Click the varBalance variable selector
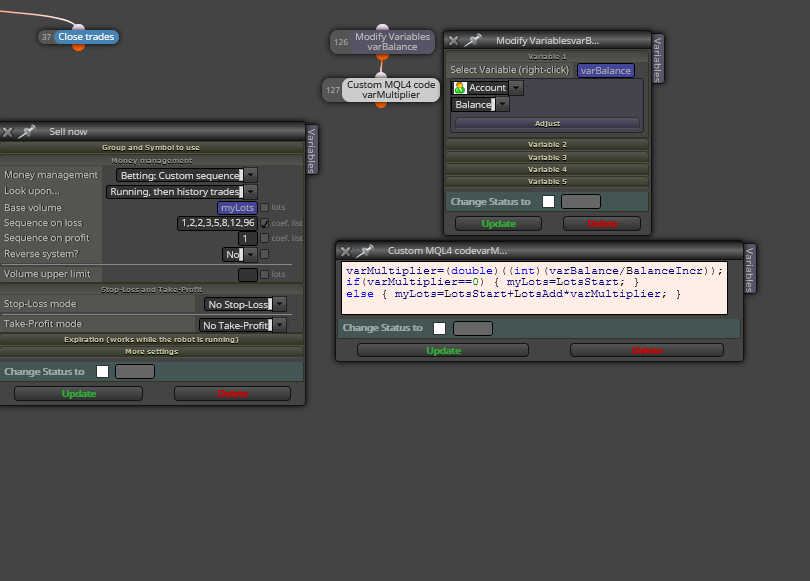The height and width of the screenshot is (581, 810). pyautogui.click(x=605, y=71)
